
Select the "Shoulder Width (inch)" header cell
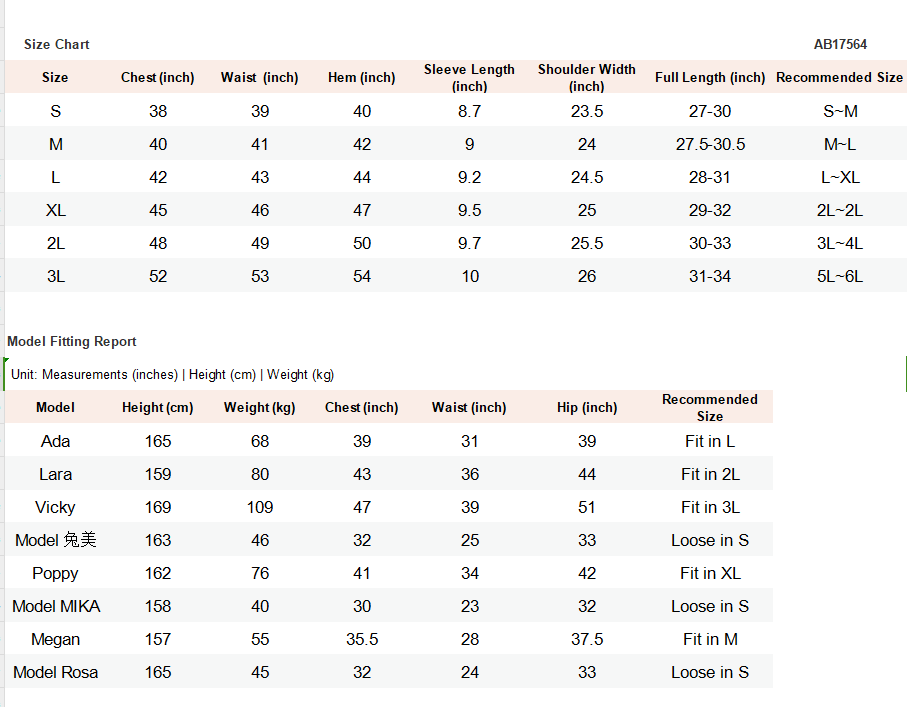pos(586,77)
